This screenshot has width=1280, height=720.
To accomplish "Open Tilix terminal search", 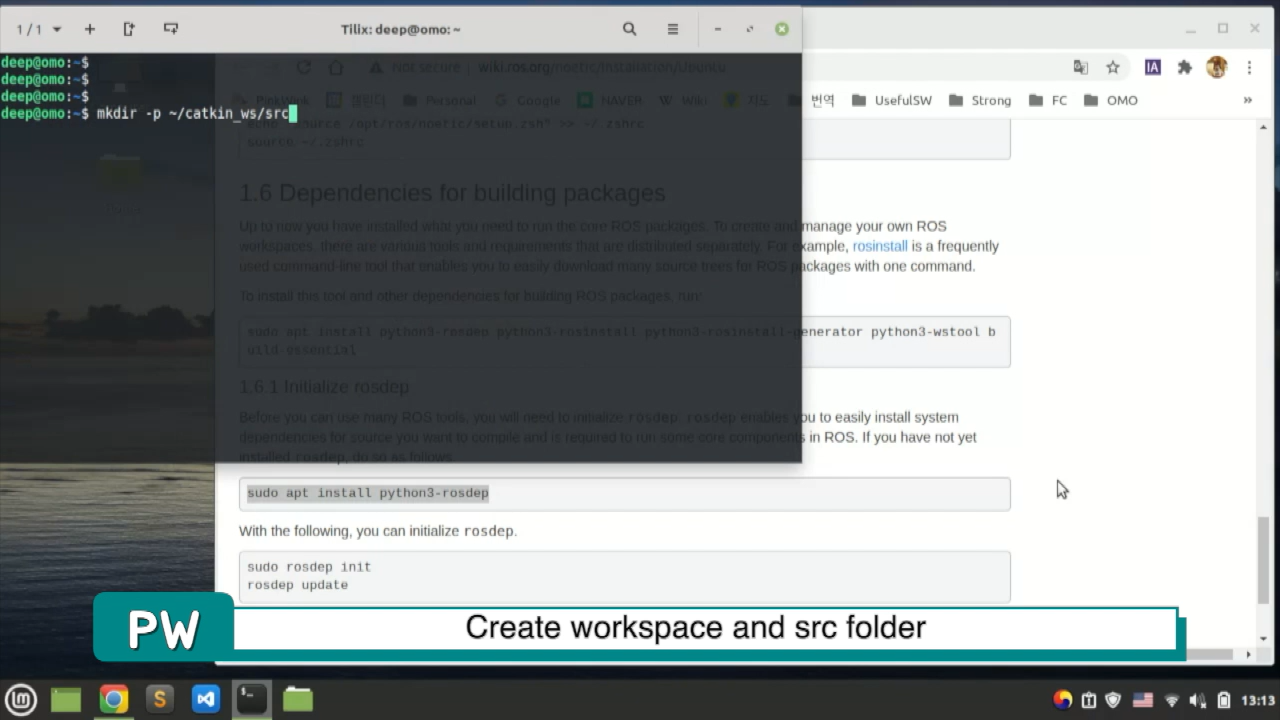I will [x=629, y=29].
